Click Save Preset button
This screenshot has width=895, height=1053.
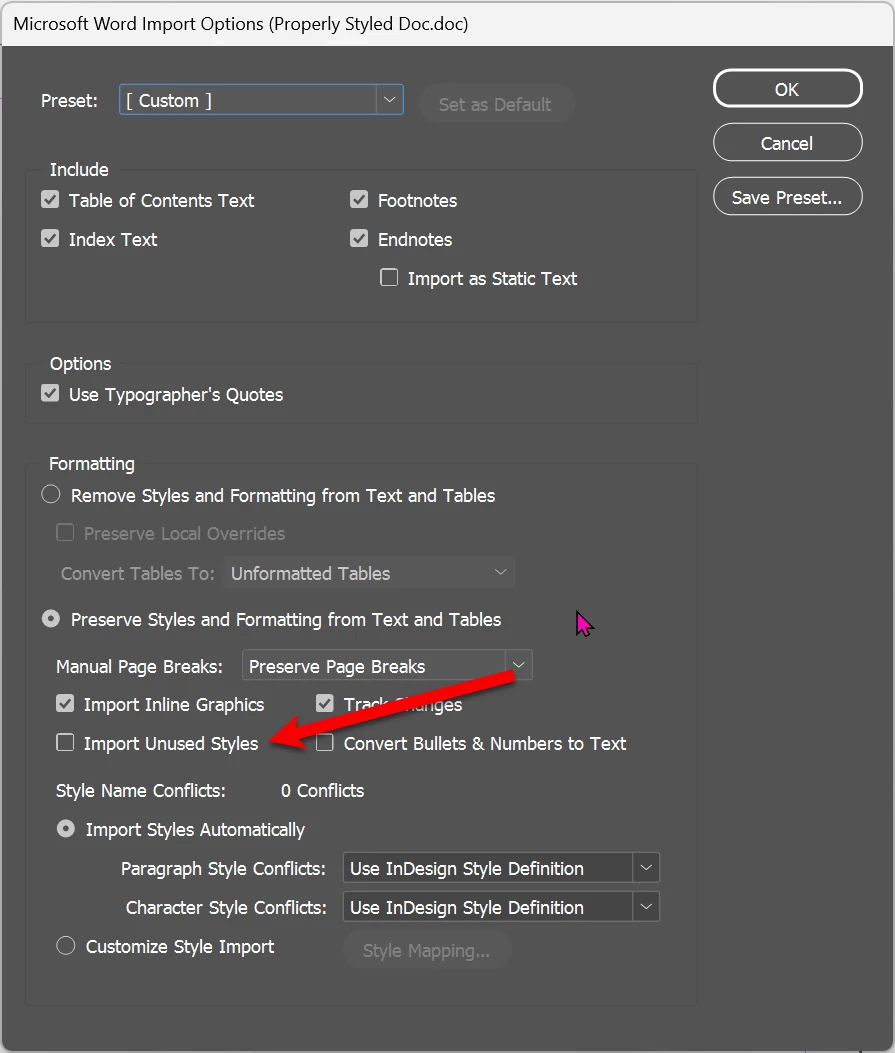(787, 197)
